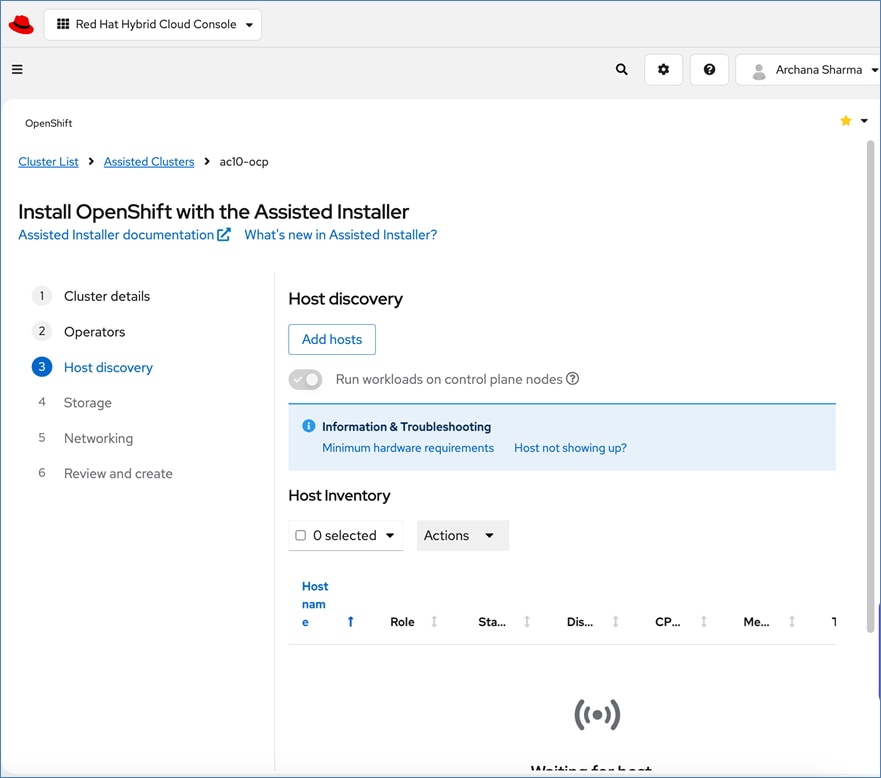Open What's new in Assisted Installer link
Screen dimensions: 881x778
(x=340, y=235)
